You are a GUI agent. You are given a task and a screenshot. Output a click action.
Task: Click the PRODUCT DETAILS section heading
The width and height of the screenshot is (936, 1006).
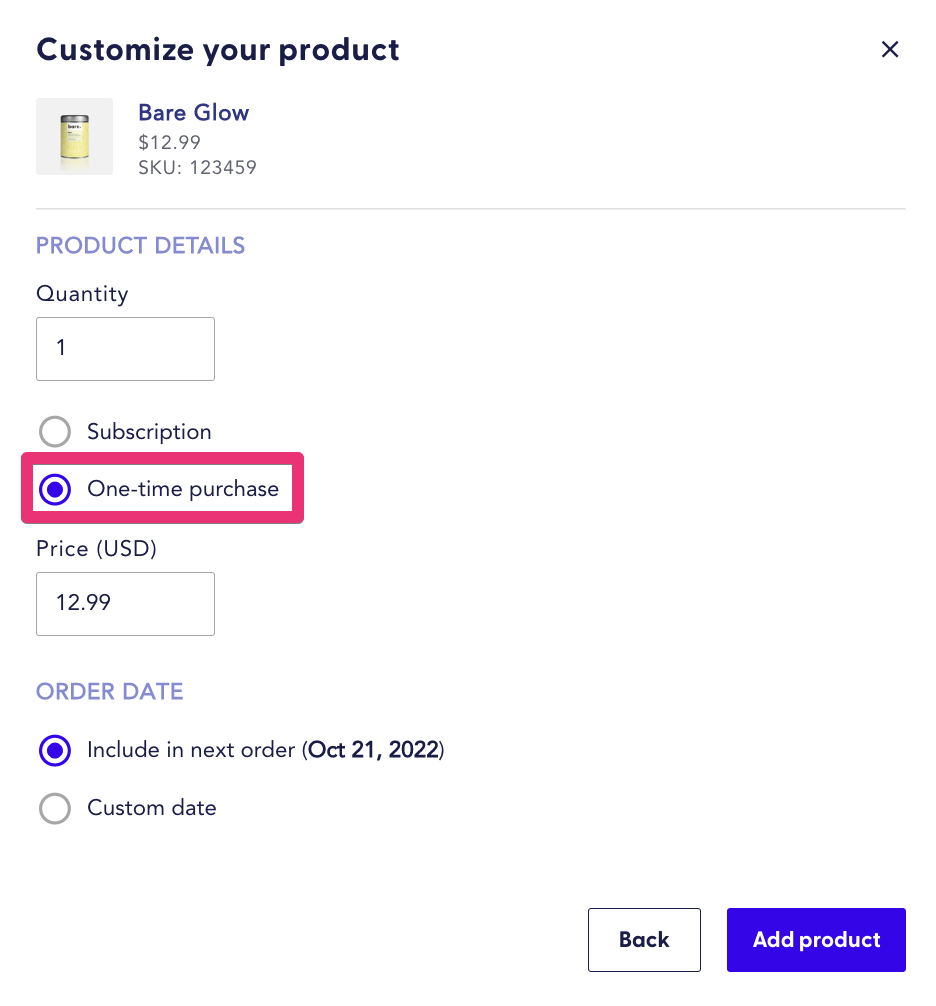(140, 245)
